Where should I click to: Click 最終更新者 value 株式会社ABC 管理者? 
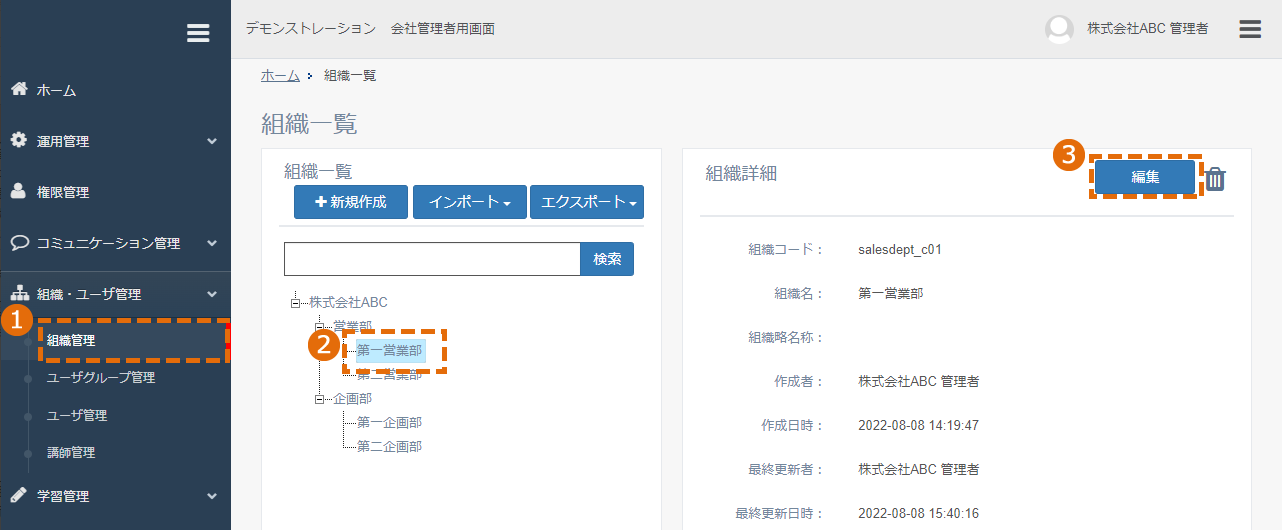tap(918, 469)
